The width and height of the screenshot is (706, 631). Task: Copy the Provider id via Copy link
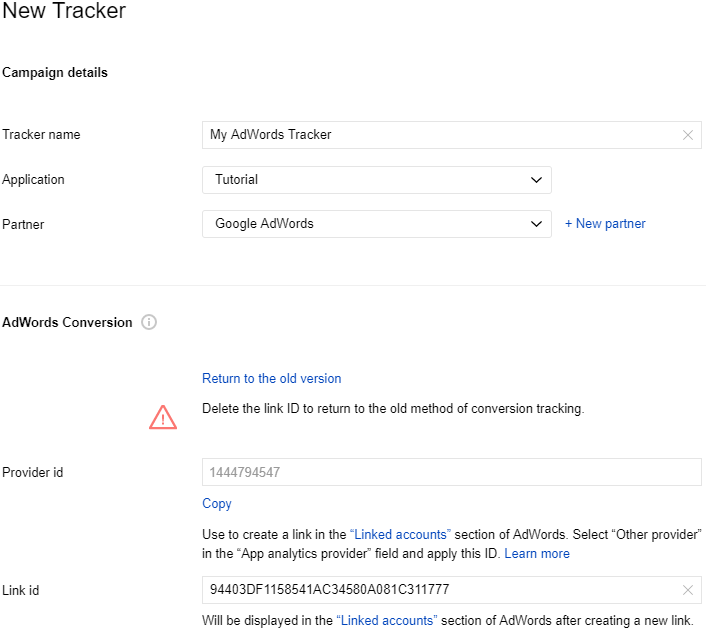tap(217, 503)
